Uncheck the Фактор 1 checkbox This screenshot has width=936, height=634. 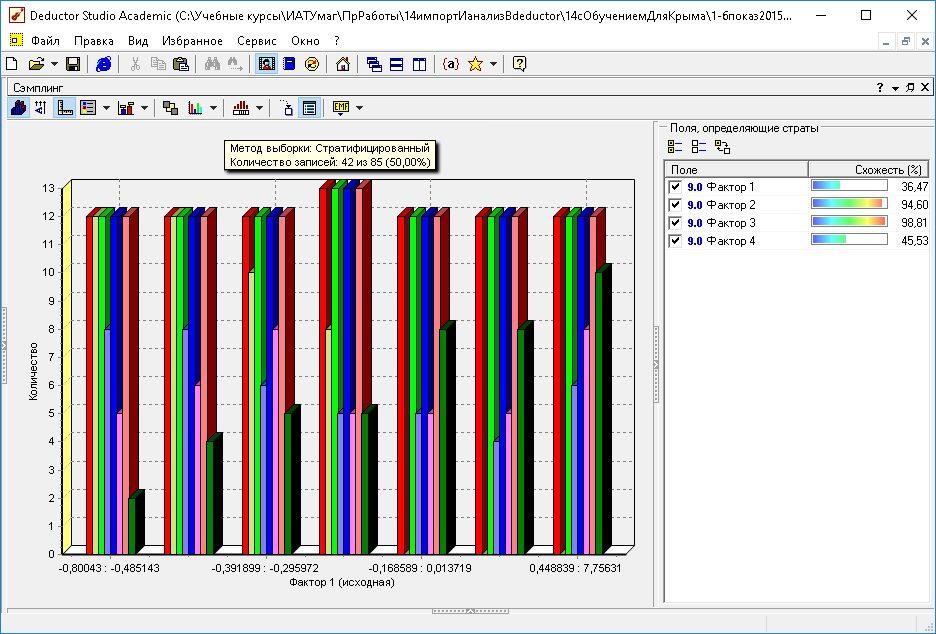[x=675, y=187]
